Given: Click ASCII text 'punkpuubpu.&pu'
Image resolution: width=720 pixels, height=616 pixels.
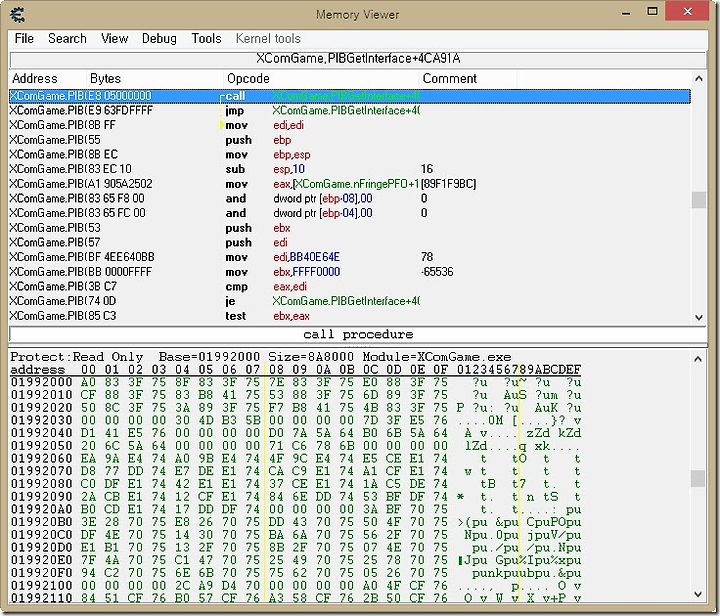Looking at the screenshot, I should [x=527, y=573].
